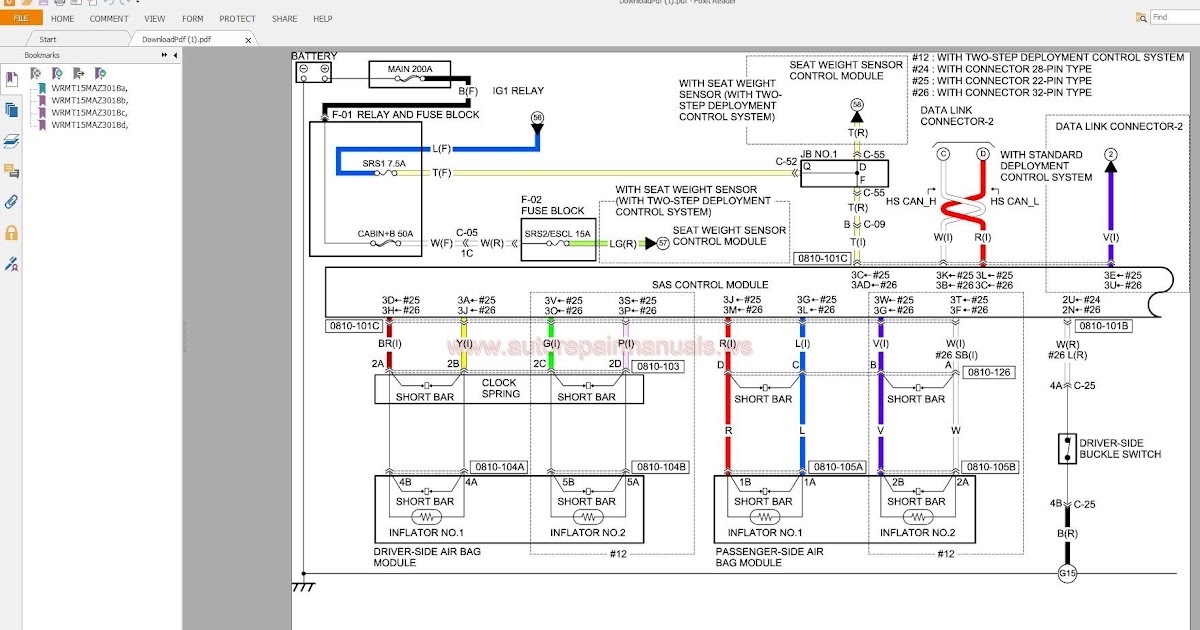Open the FORM ribbon tab
This screenshot has width=1200, height=630.
pyautogui.click(x=193, y=18)
